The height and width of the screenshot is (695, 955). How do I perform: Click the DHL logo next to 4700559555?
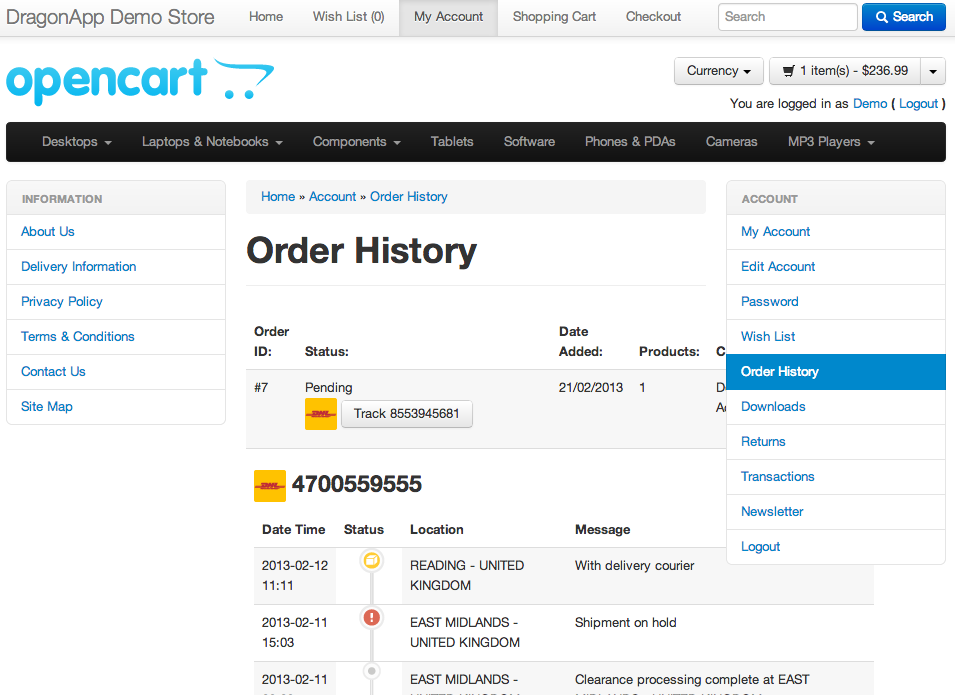point(270,486)
